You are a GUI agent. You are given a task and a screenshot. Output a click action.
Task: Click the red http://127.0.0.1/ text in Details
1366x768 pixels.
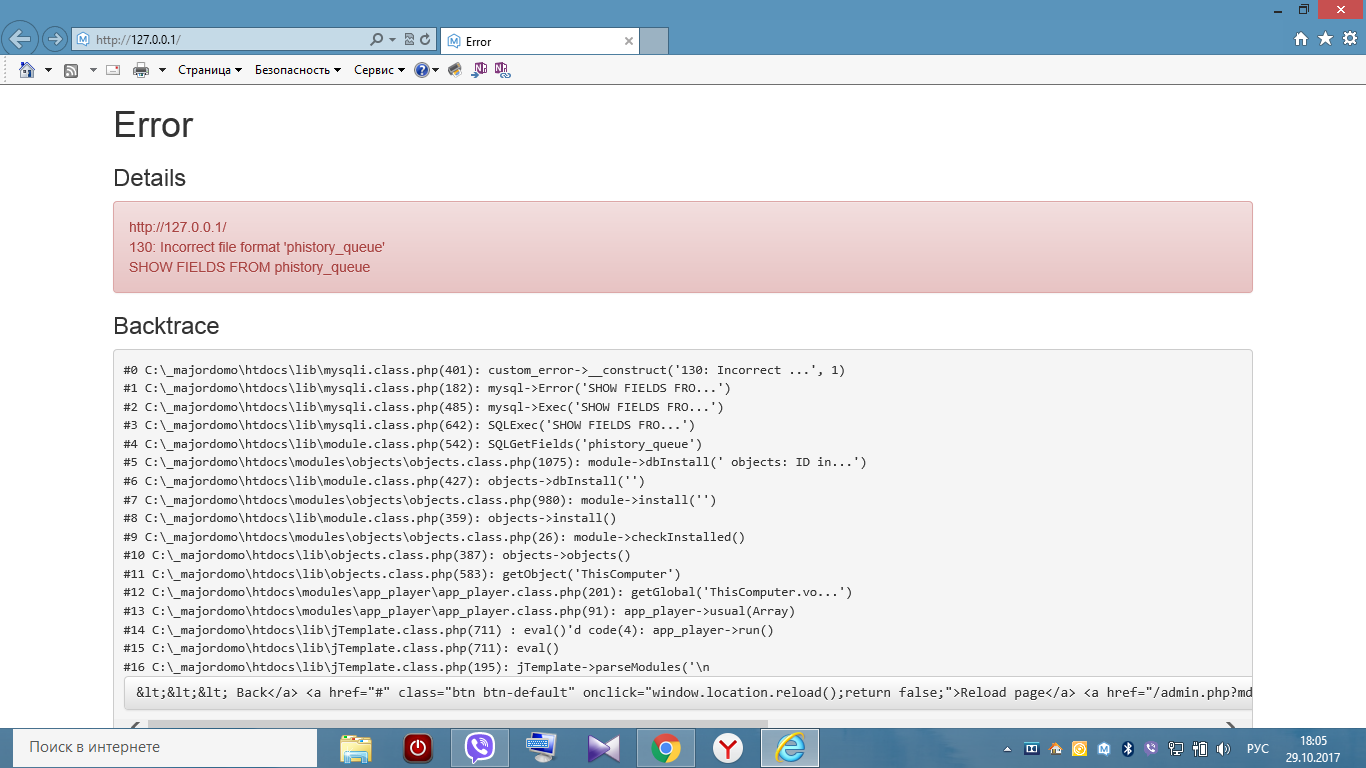click(x=178, y=227)
